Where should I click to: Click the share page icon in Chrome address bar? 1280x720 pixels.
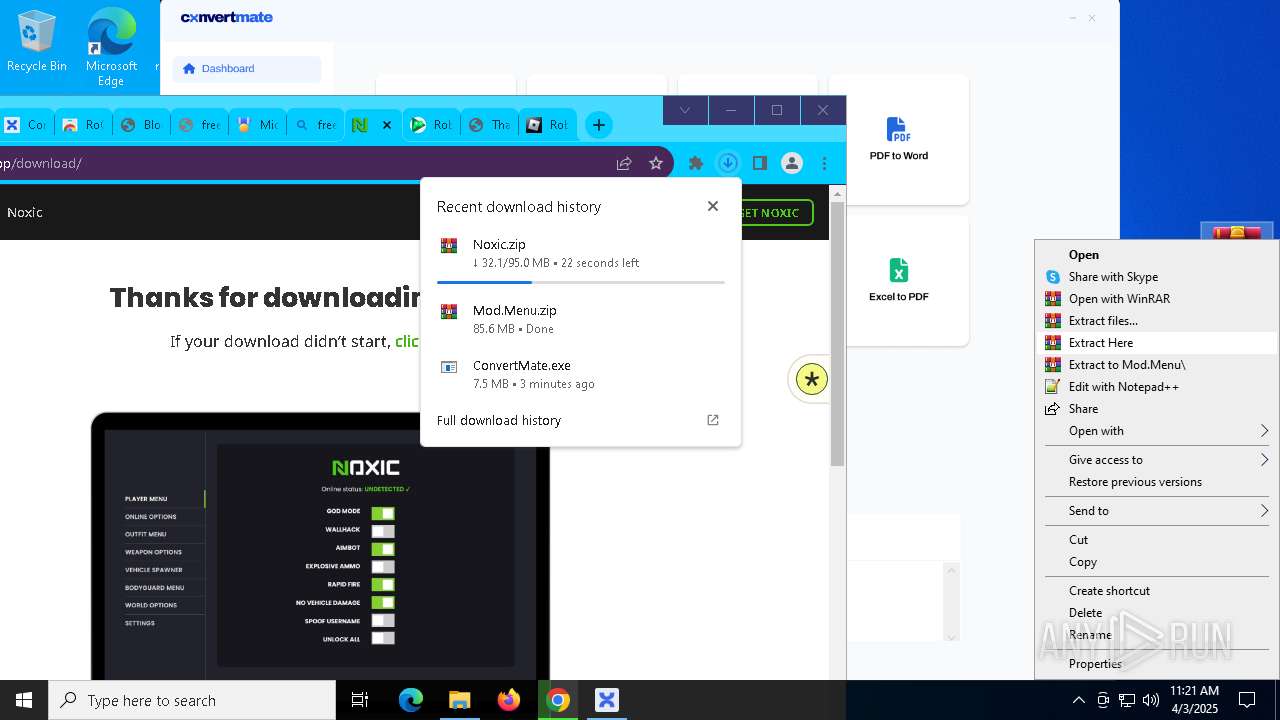click(x=624, y=163)
